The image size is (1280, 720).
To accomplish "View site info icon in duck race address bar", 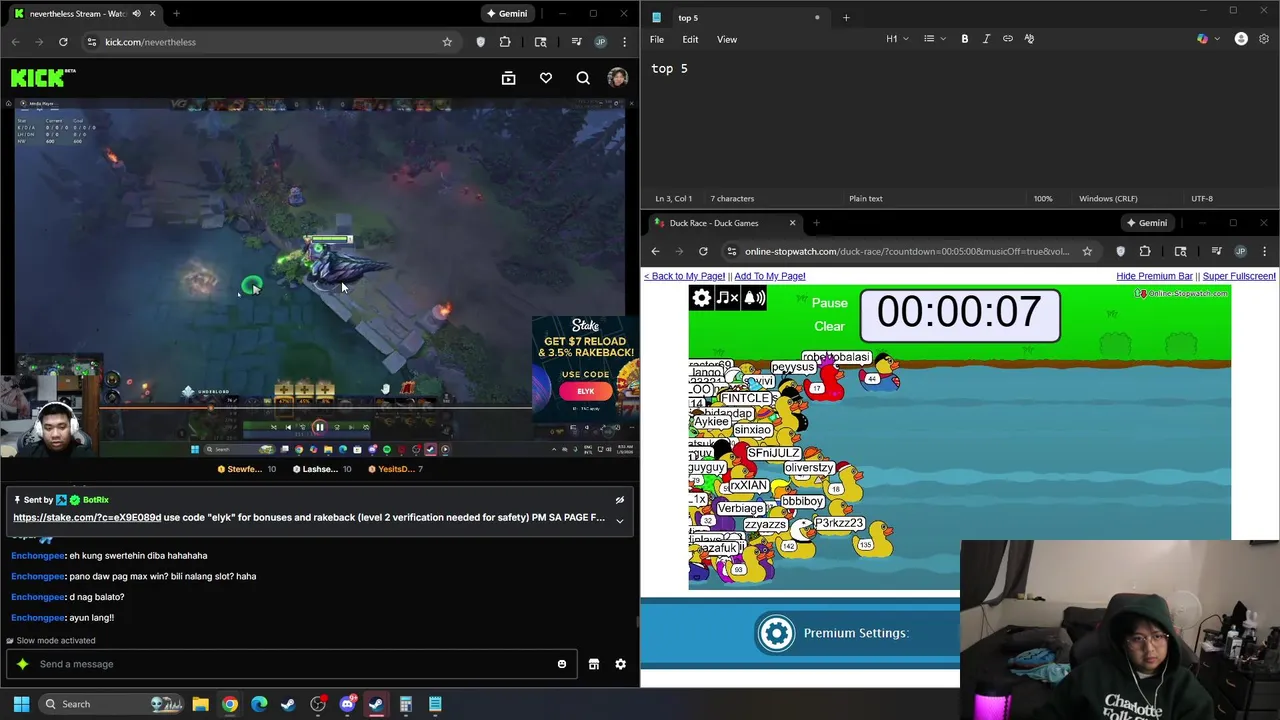I will [x=731, y=251].
